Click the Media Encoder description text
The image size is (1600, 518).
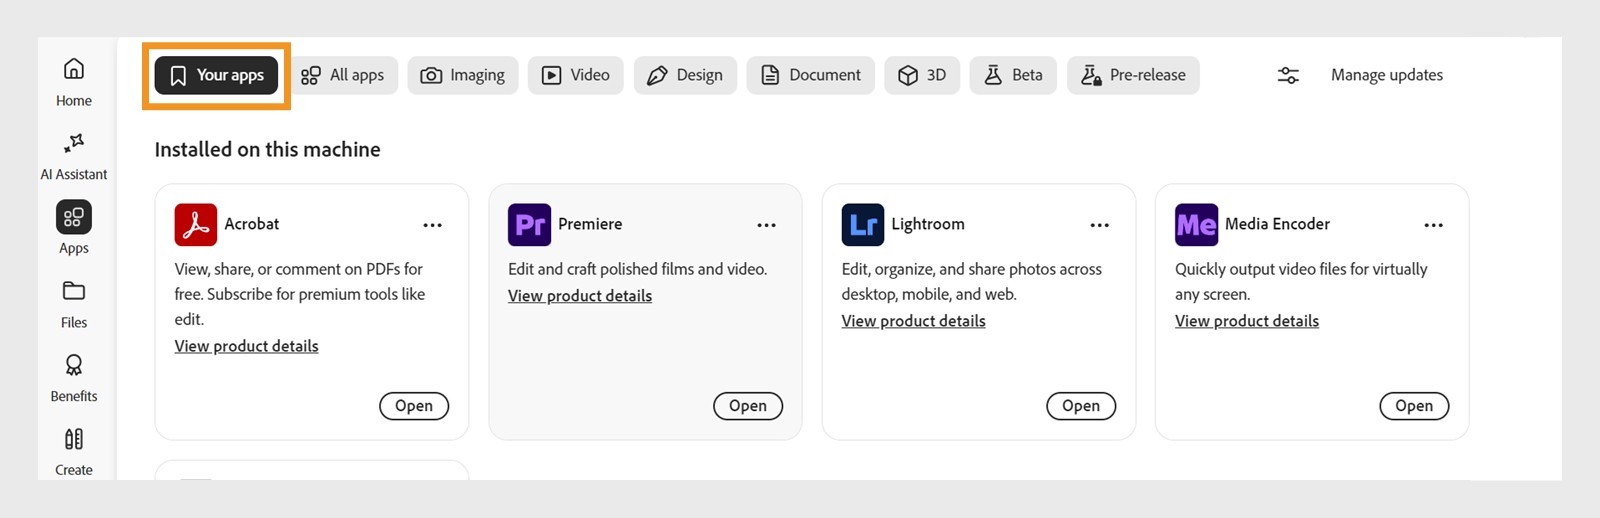point(1301,282)
